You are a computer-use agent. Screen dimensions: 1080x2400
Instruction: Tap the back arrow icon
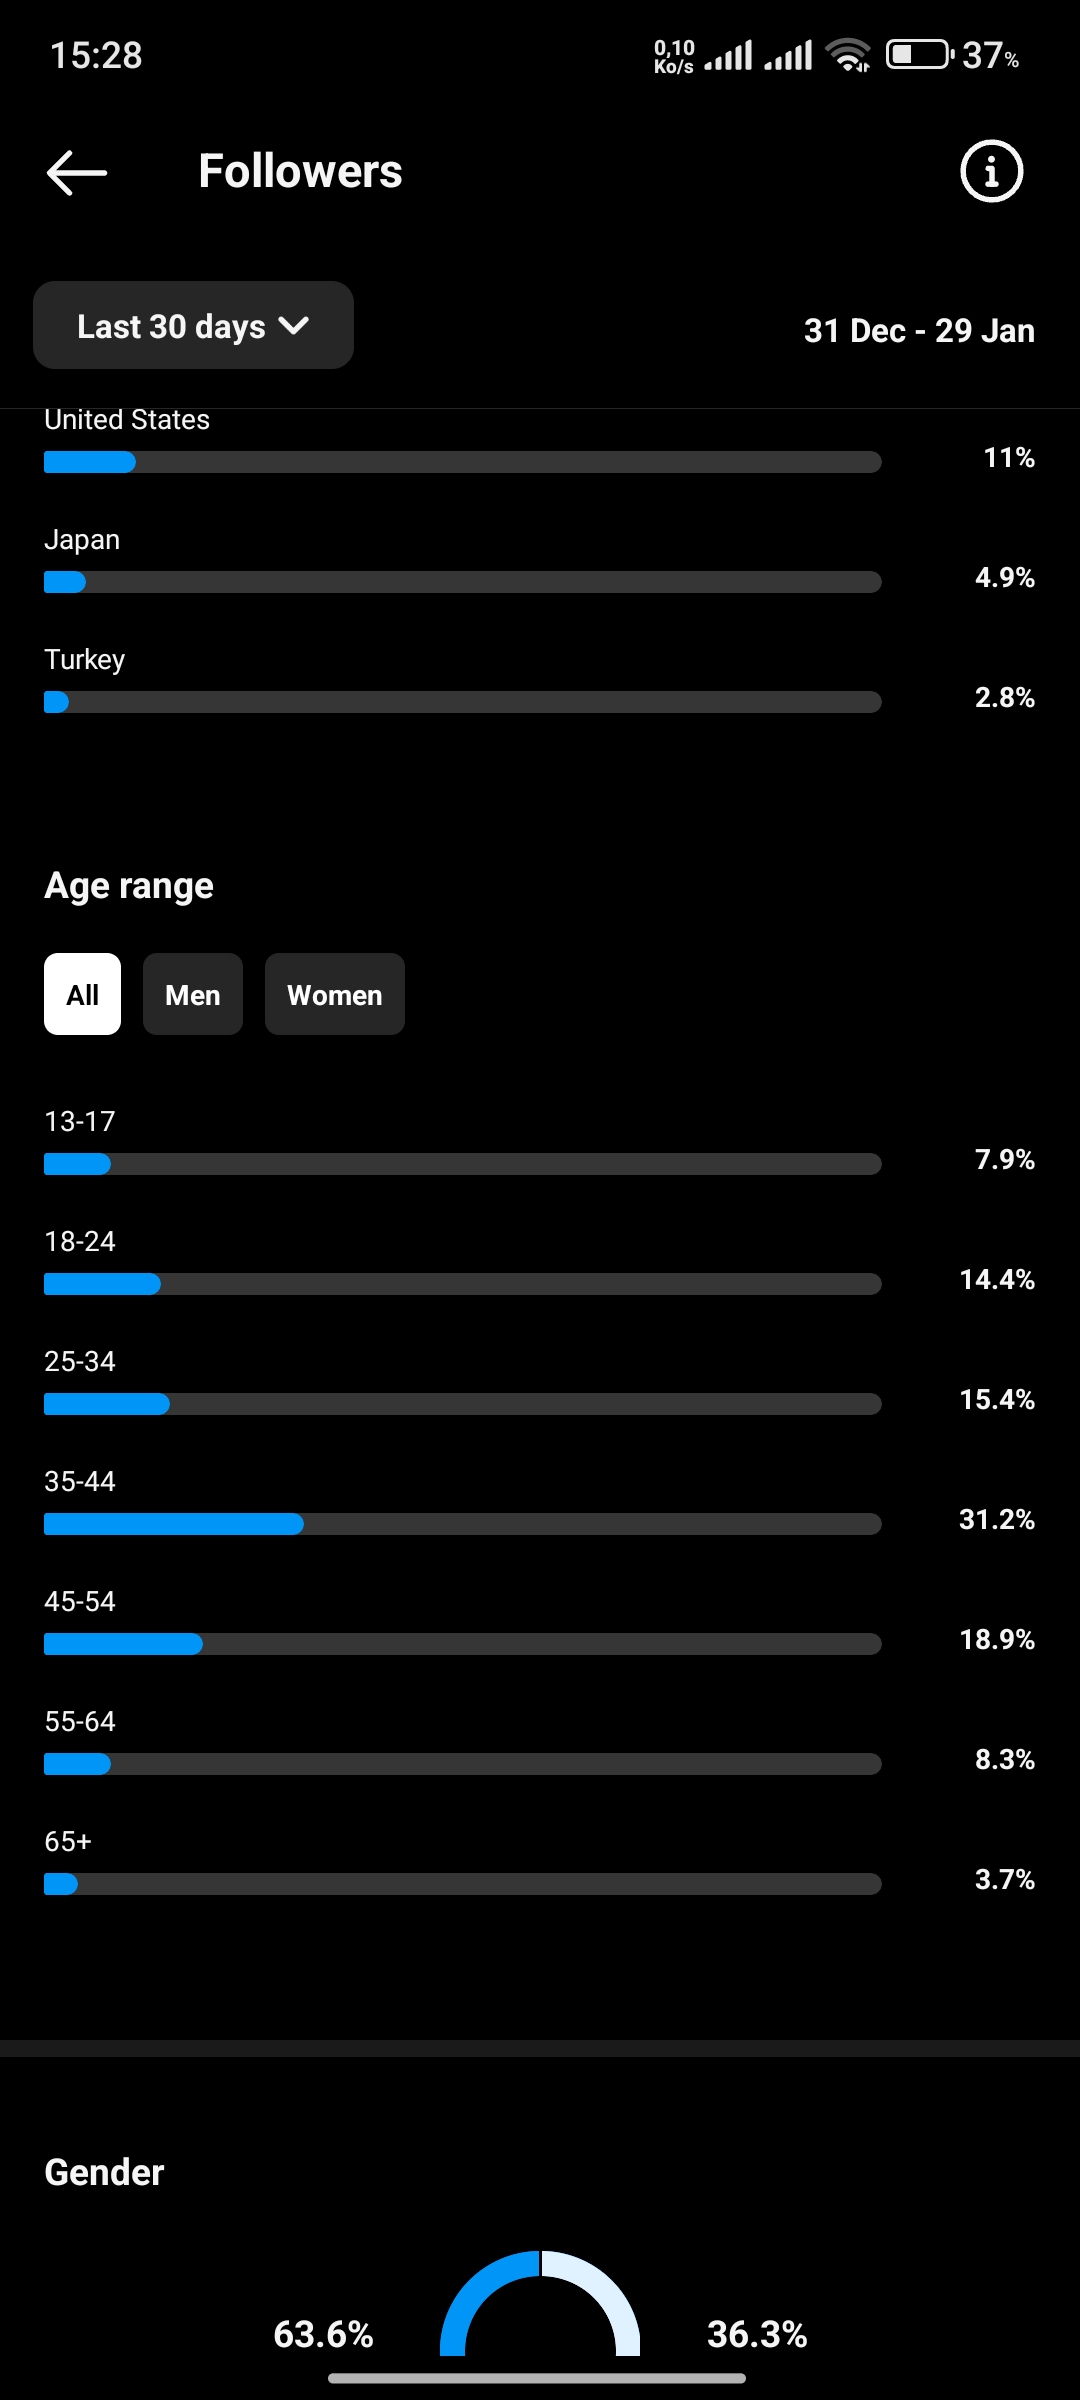pos(77,172)
